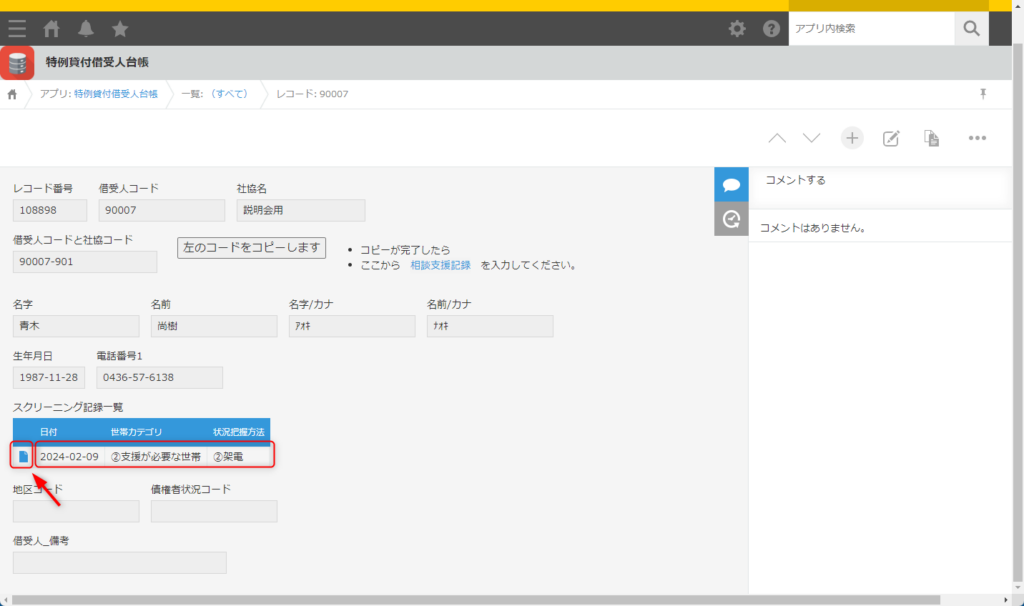
Task: Open the help question mark icon
Action: [771, 29]
